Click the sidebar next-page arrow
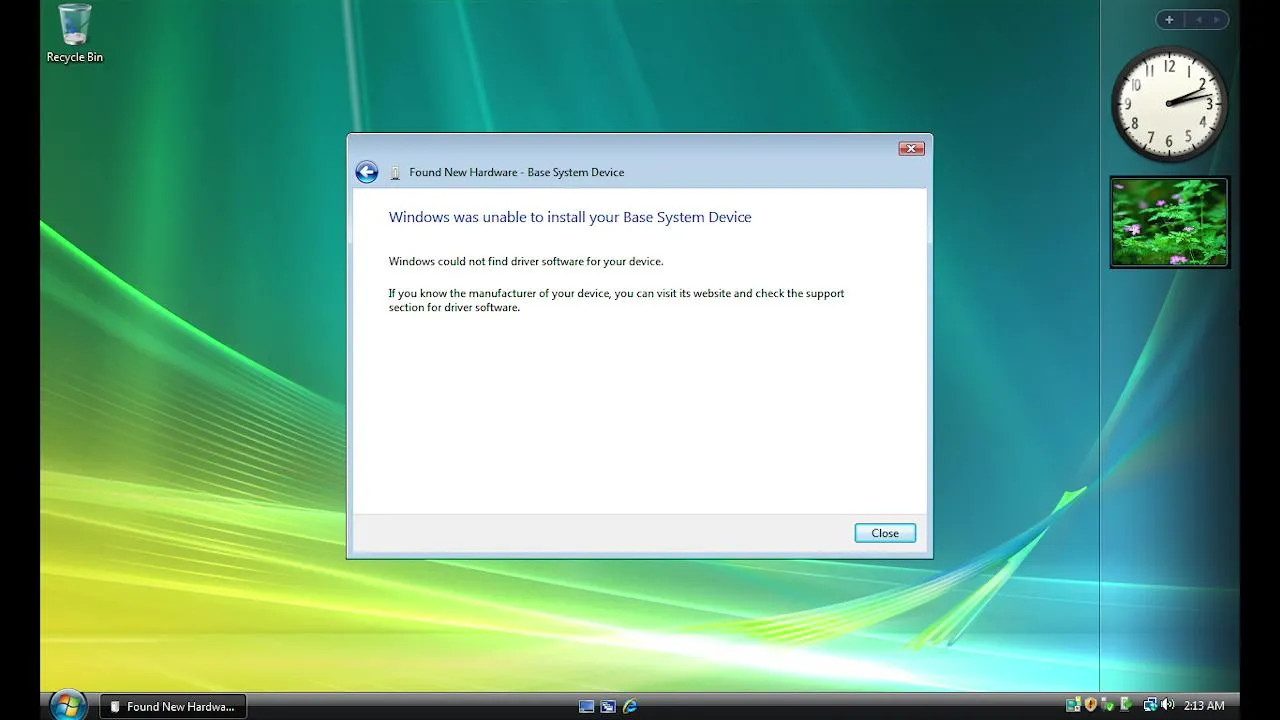 coord(1217,20)
